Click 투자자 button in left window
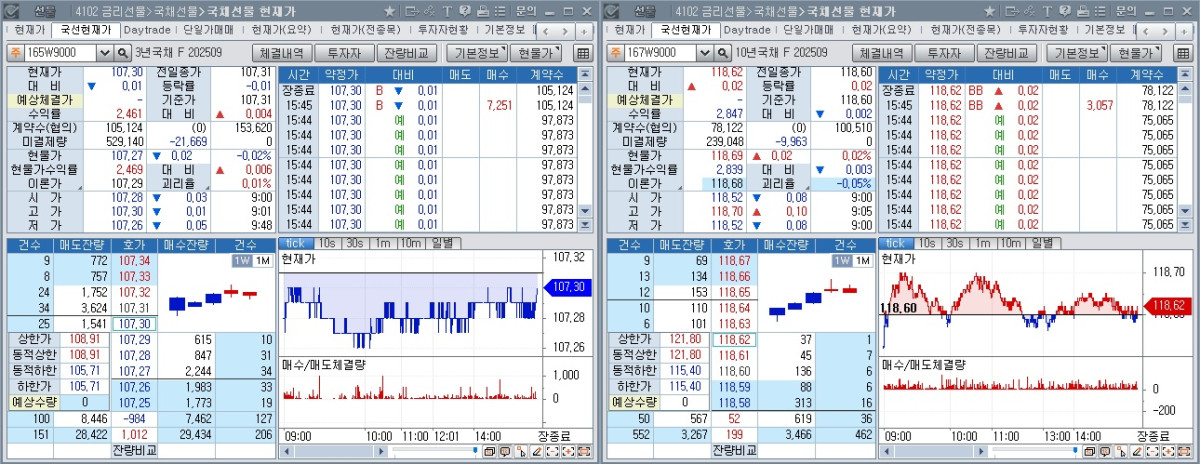The width and height of the screenshot is (1200, 464). [345, 53]
